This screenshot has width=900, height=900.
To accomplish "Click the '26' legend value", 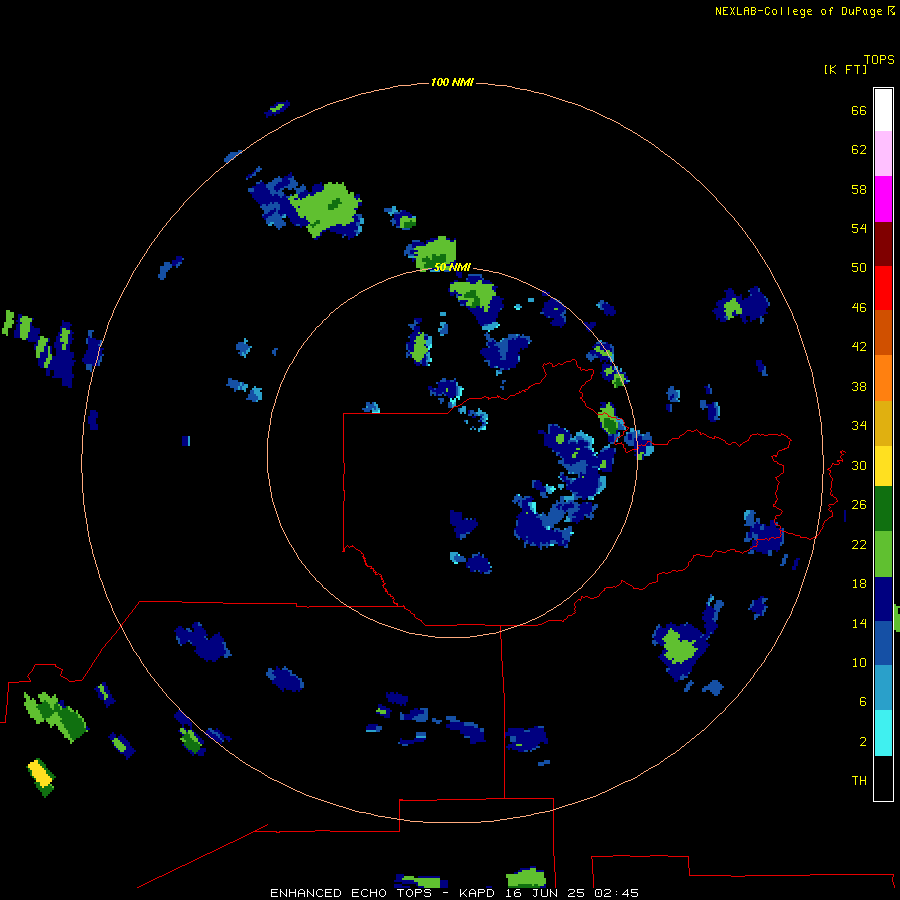I will click(x=859, y=505).
